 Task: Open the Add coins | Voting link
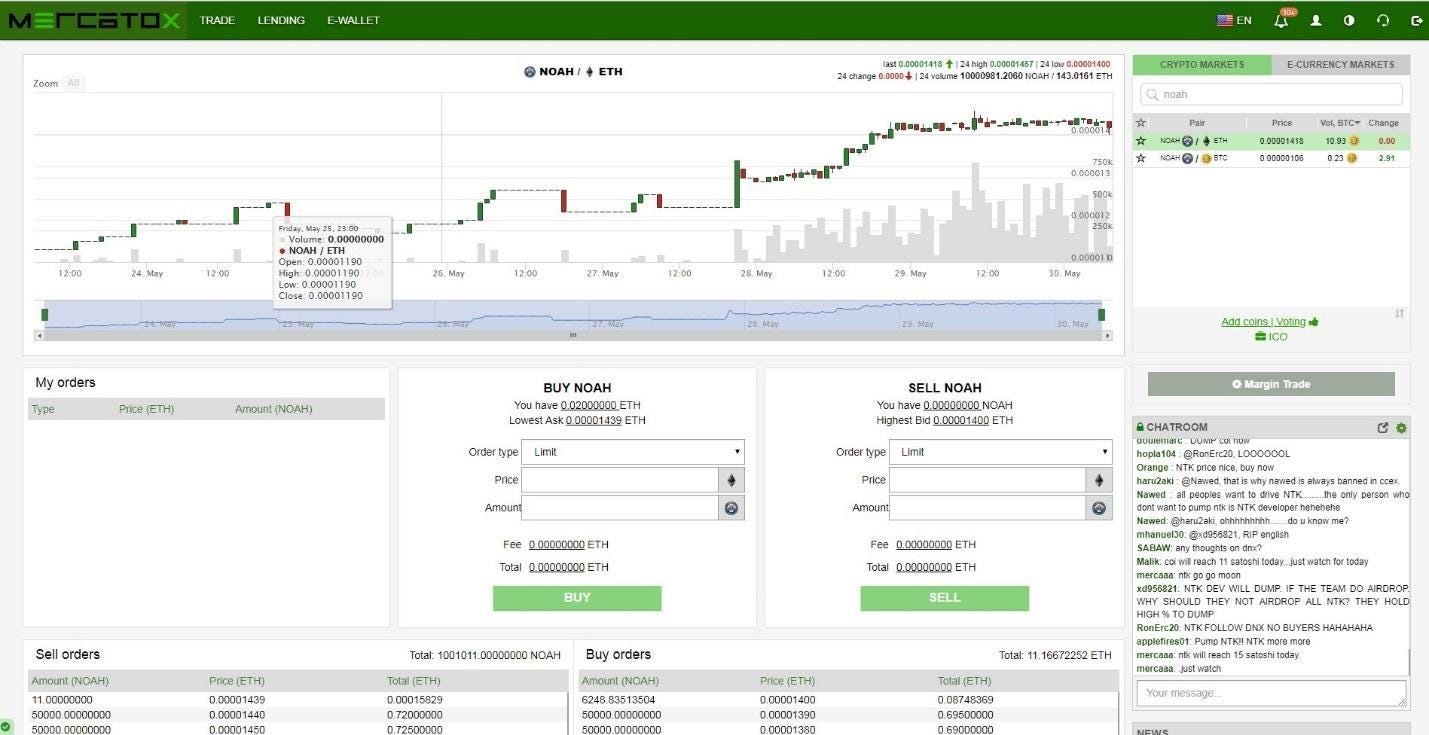pos(1263,322)
